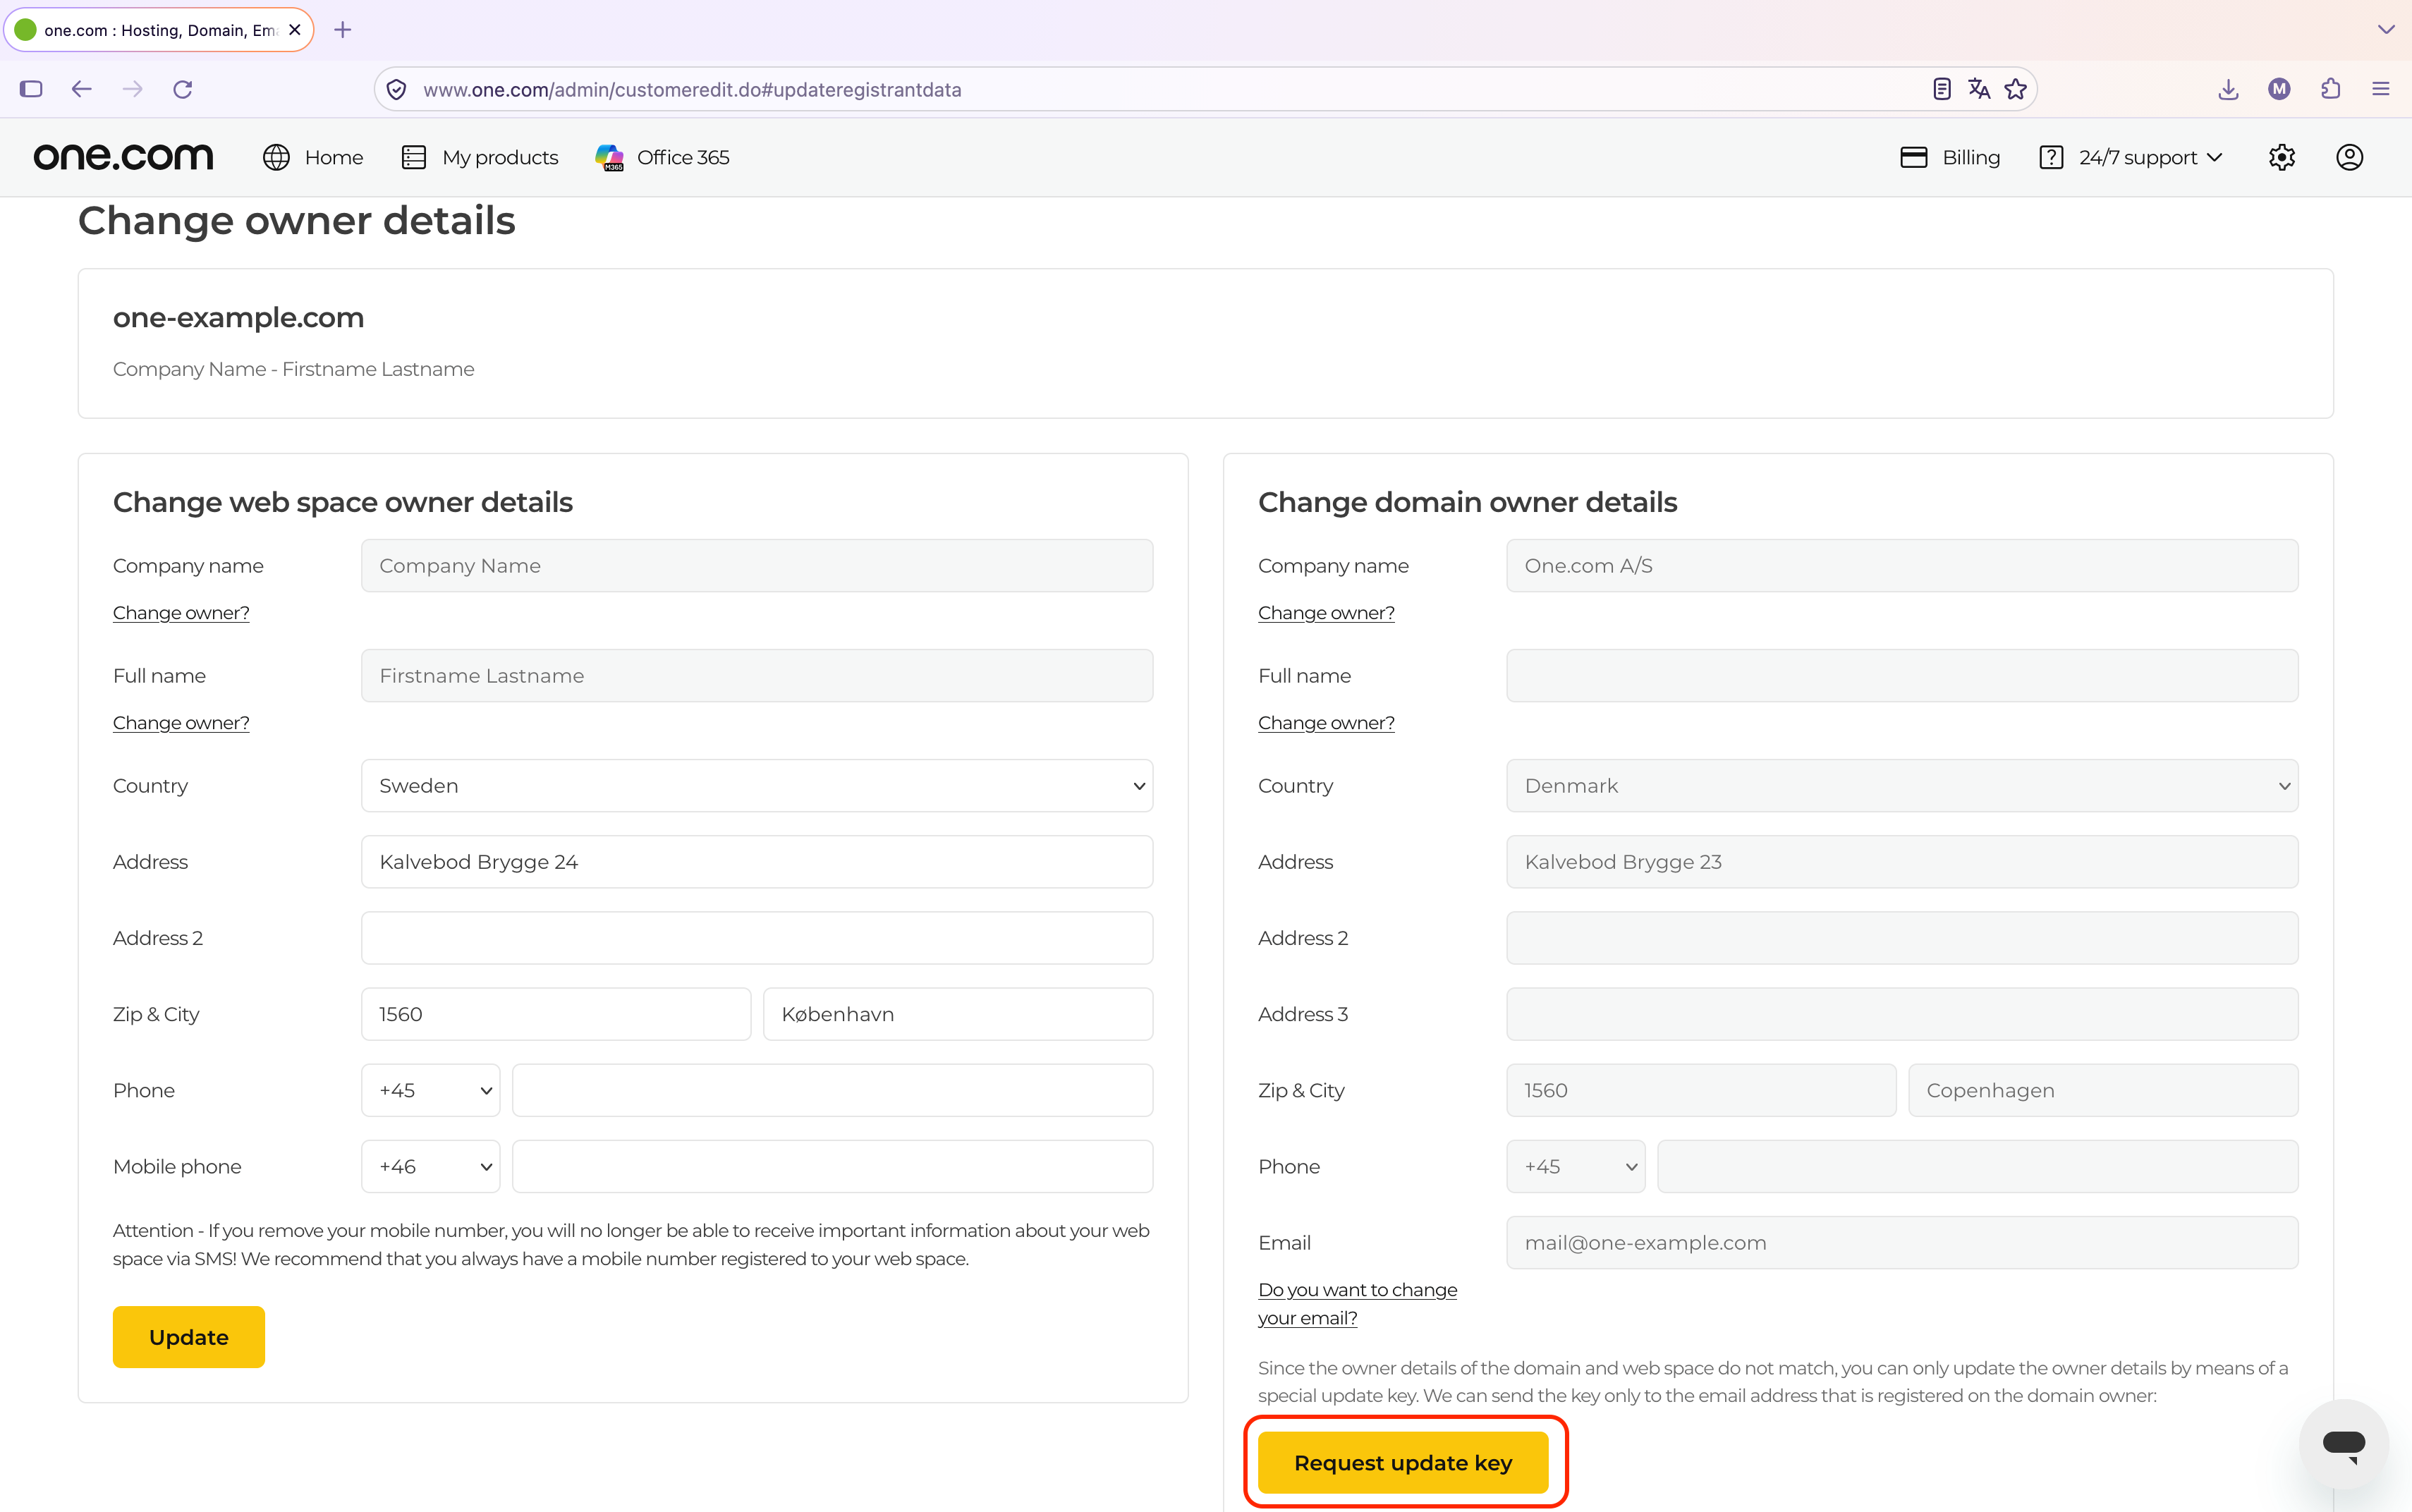Open the settings gear icon
Image resolution: width=2412 pixels, height=1512 pixels.
2281,157
